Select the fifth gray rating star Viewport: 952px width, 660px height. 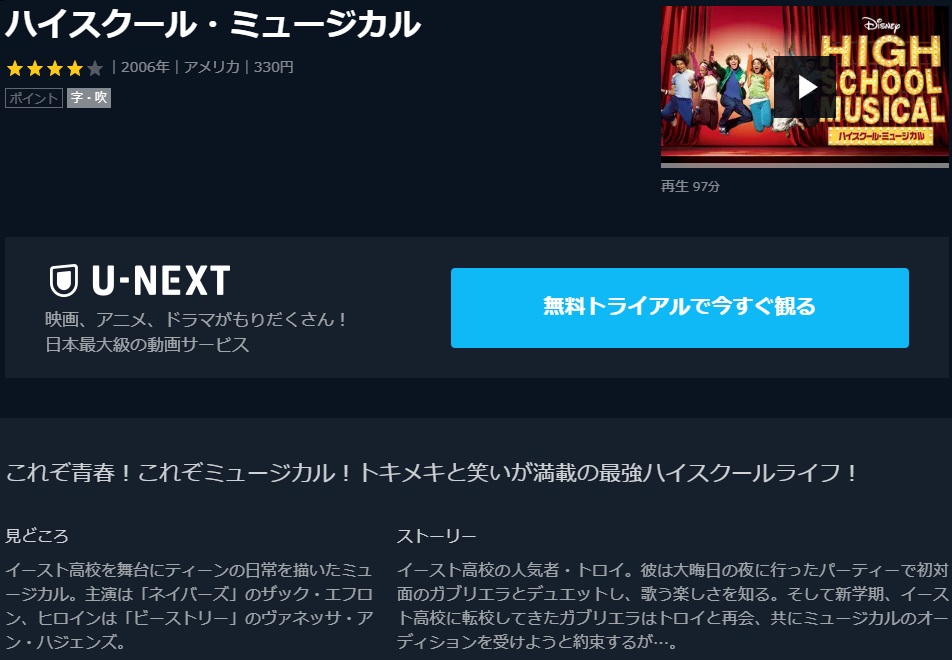pyautogui.click(x=95, y=68)
